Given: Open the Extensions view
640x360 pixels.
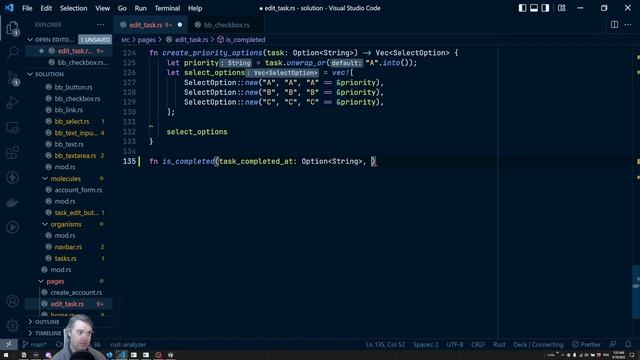Looking at the screenshot, I should point(12,153).
